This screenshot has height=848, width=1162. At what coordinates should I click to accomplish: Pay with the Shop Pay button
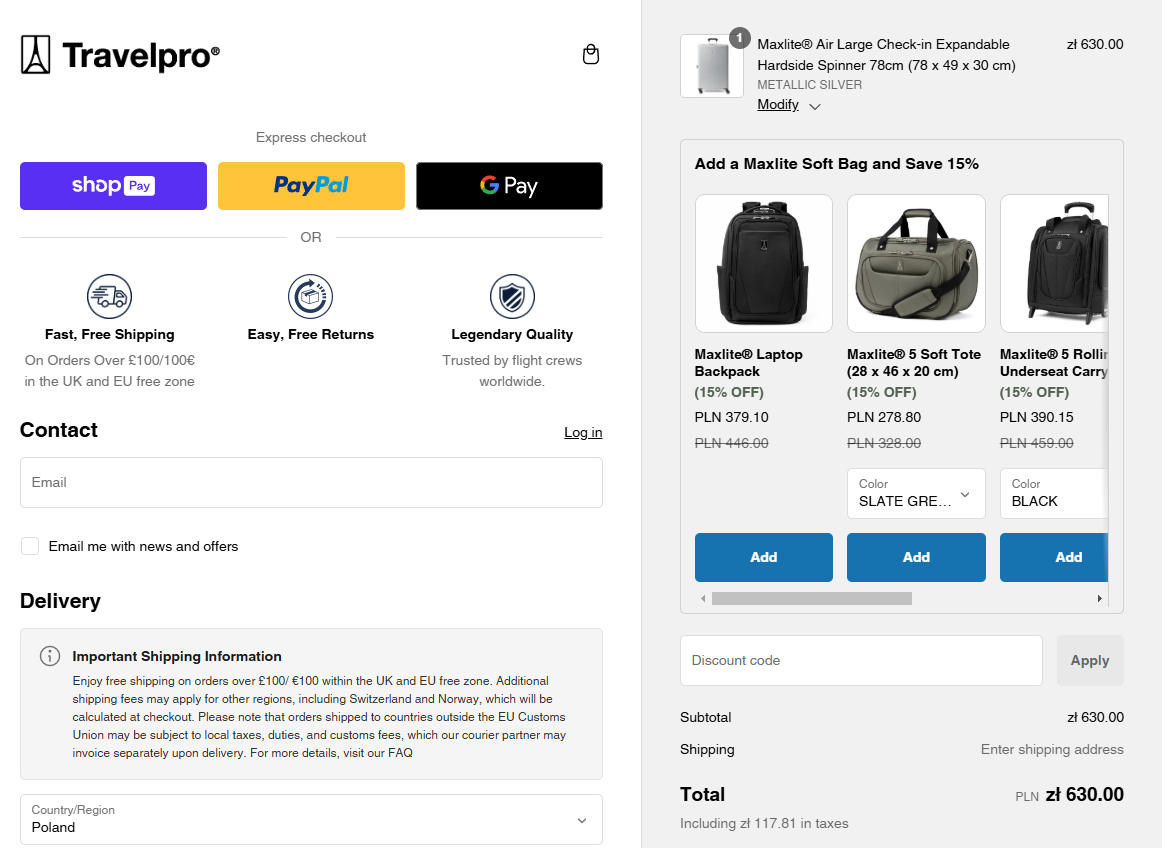coord(113,186)
